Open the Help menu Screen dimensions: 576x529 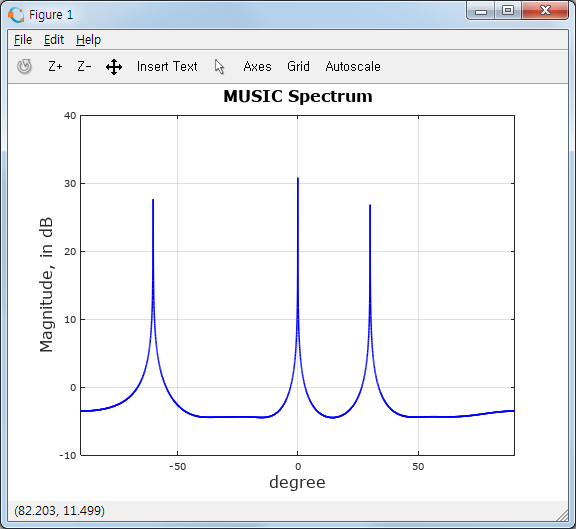pos(89,40)
